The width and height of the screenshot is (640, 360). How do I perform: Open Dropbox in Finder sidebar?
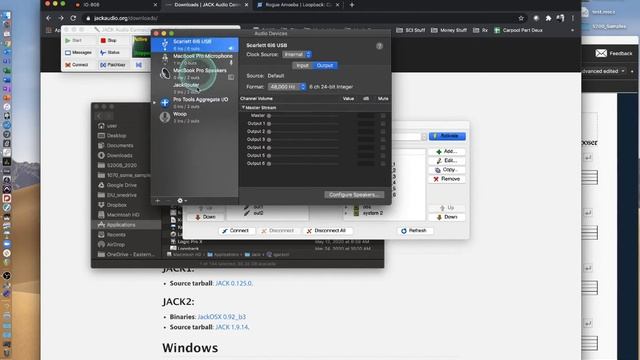(x=116, y=205)
